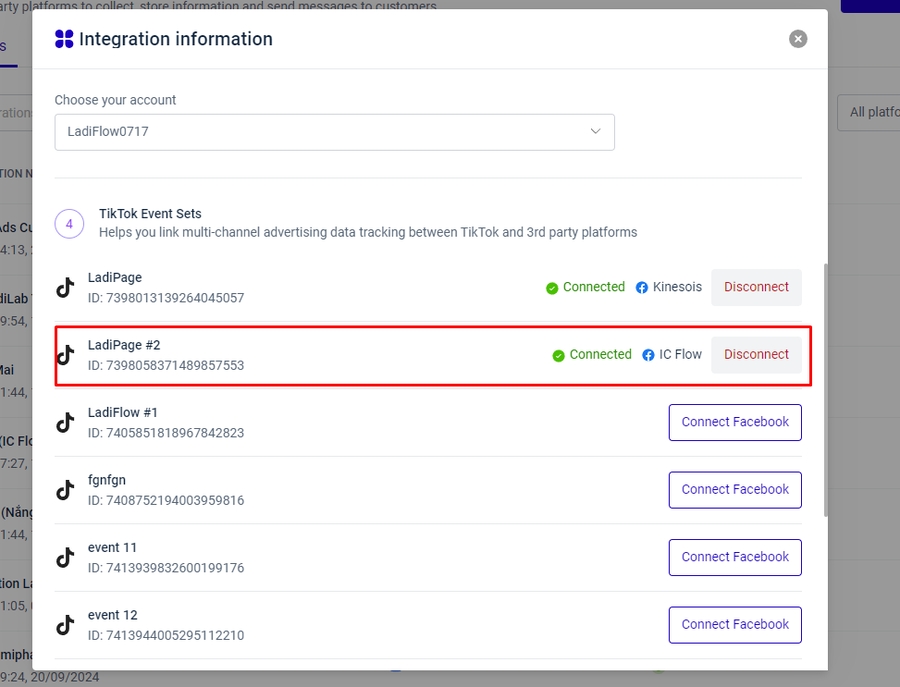Connect Facebook for event 11
Viewport: 900px width, 687px height.
click(735, 557)
